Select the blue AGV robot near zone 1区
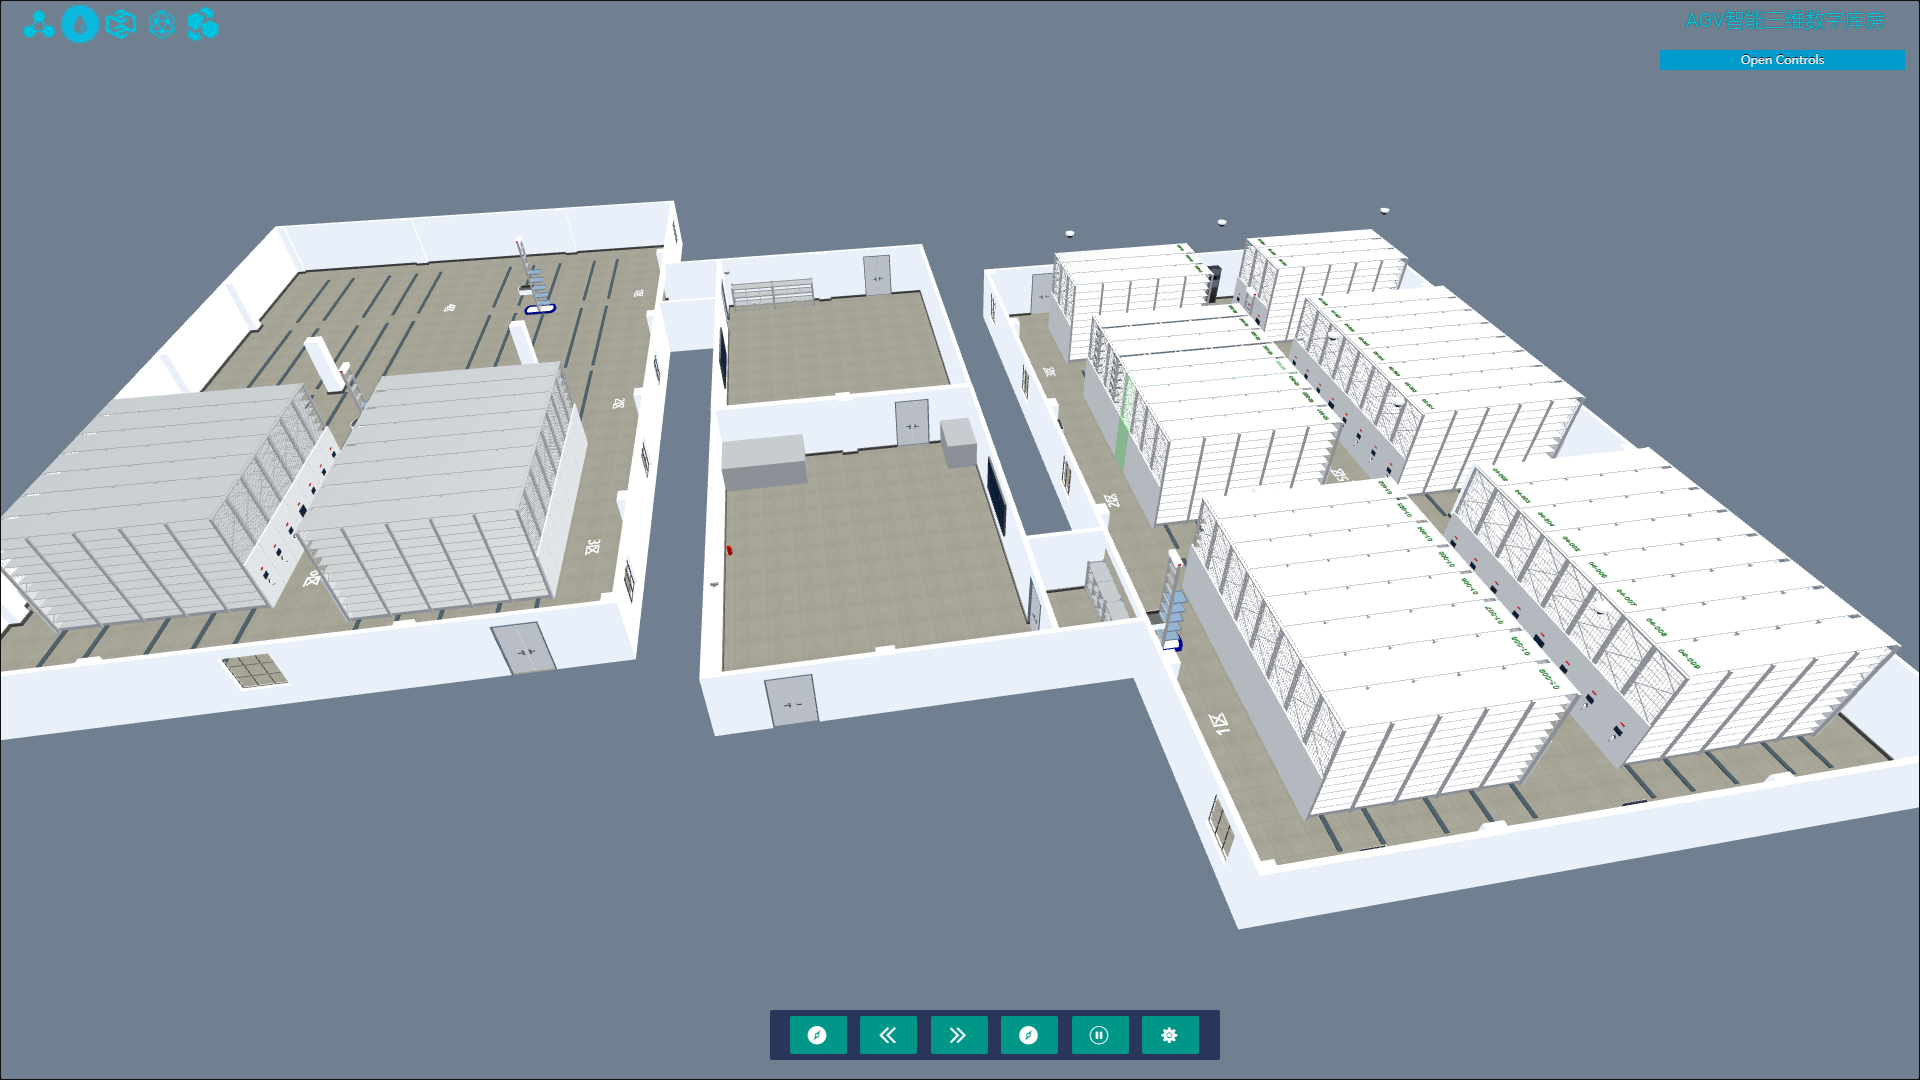The width and height of the screenshot is (1920, 1080). point(1173,645)
